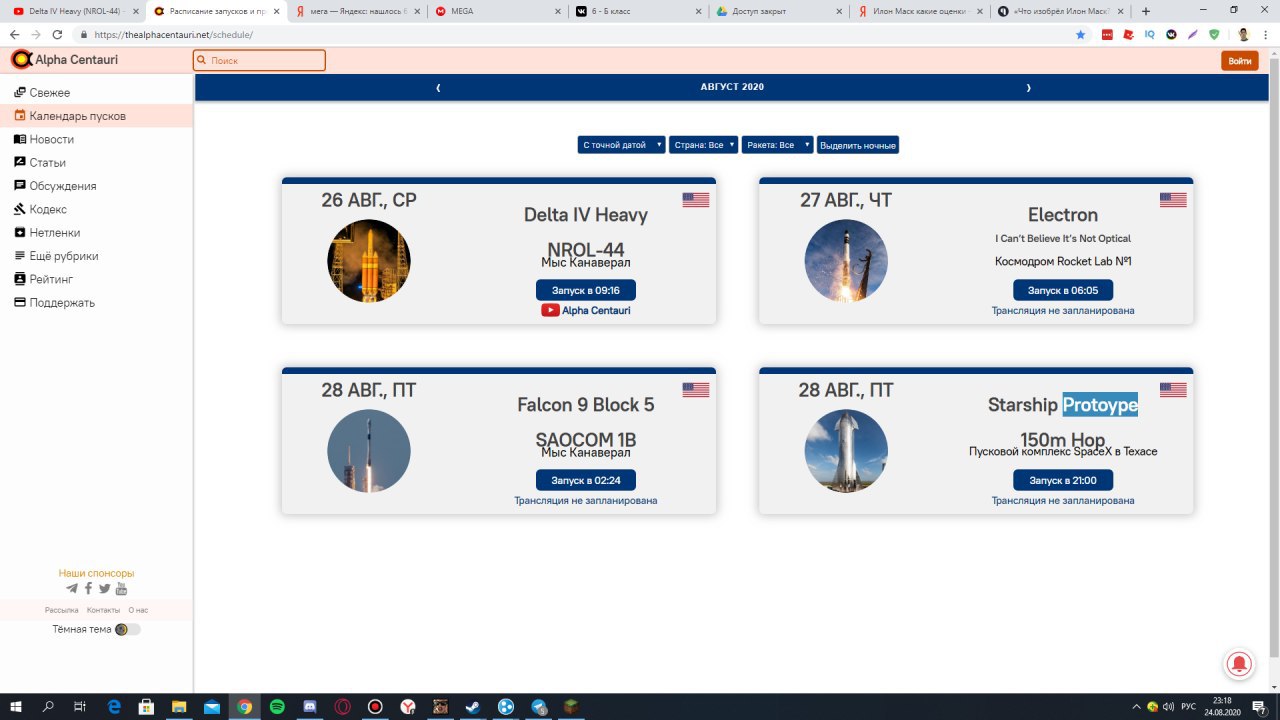
Task: Open the IQ browser extension
Action: 1149,34
